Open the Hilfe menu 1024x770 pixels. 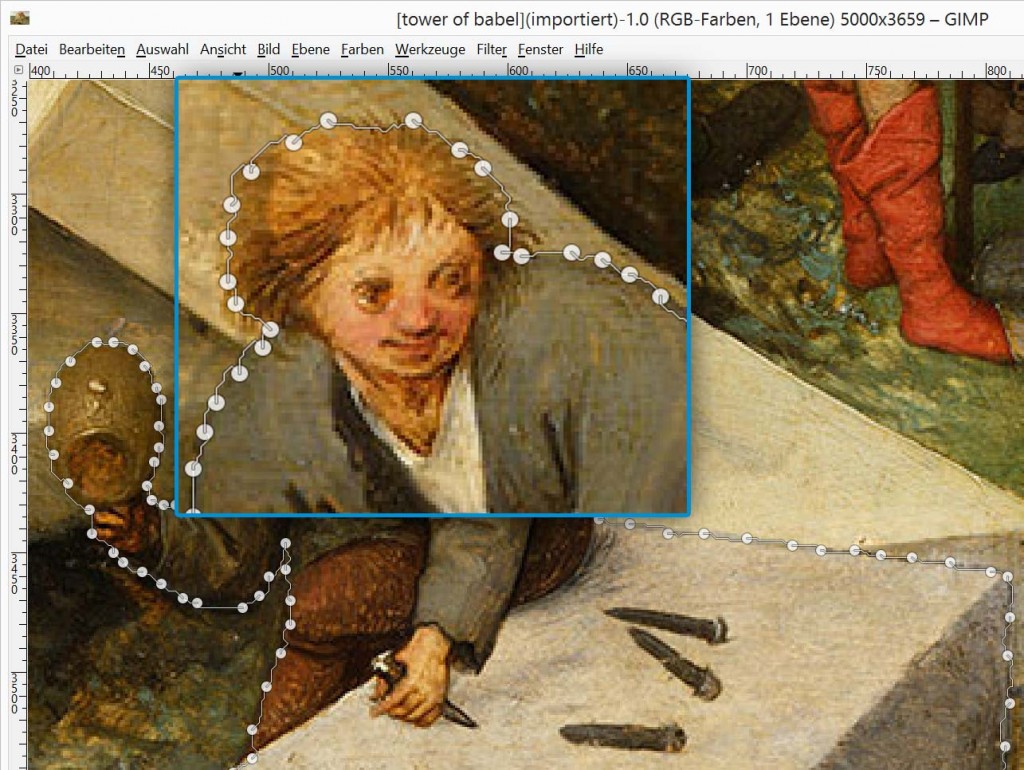click(588, 49)
